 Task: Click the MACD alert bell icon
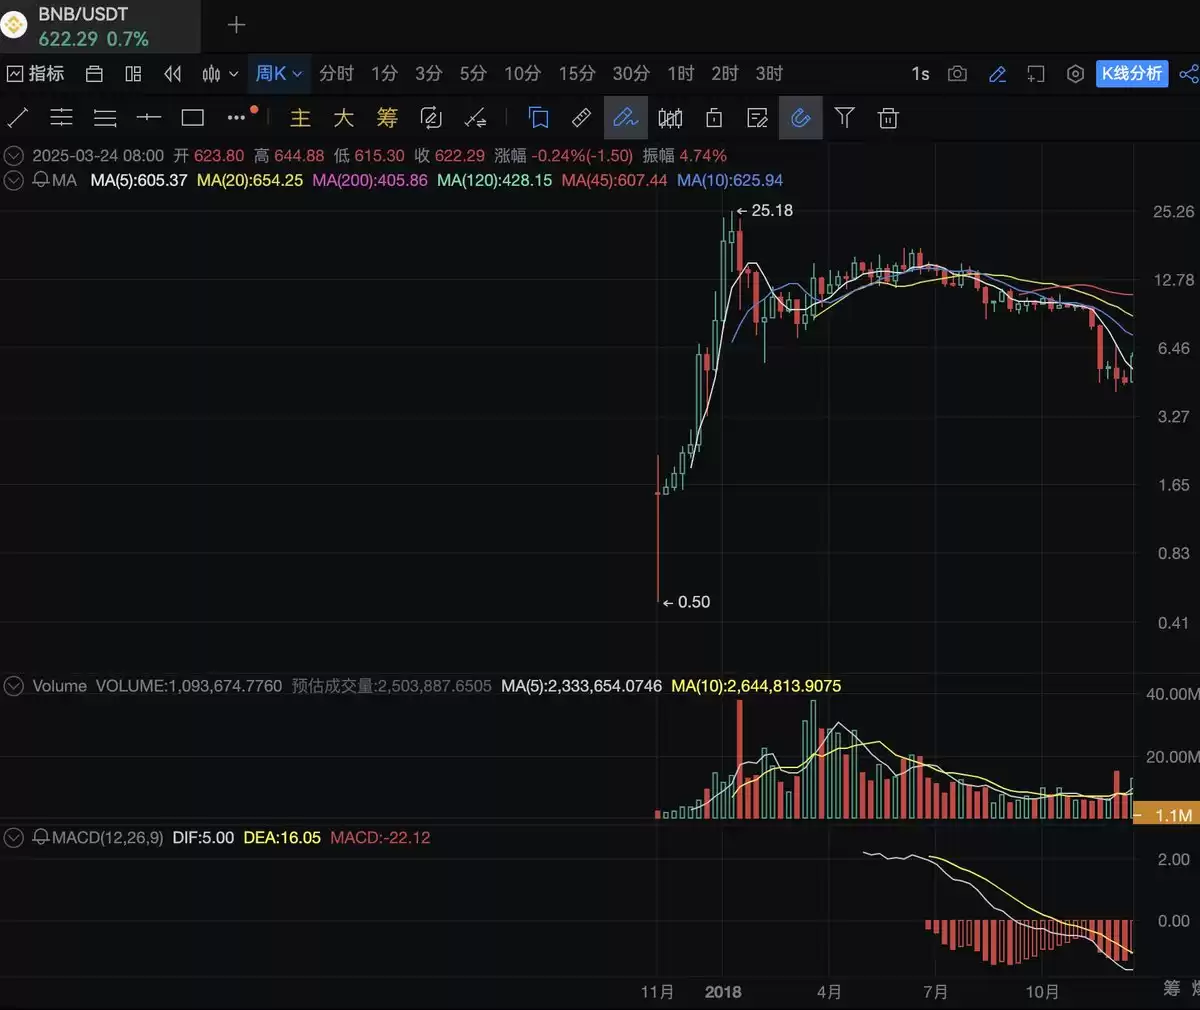point(41,837)
